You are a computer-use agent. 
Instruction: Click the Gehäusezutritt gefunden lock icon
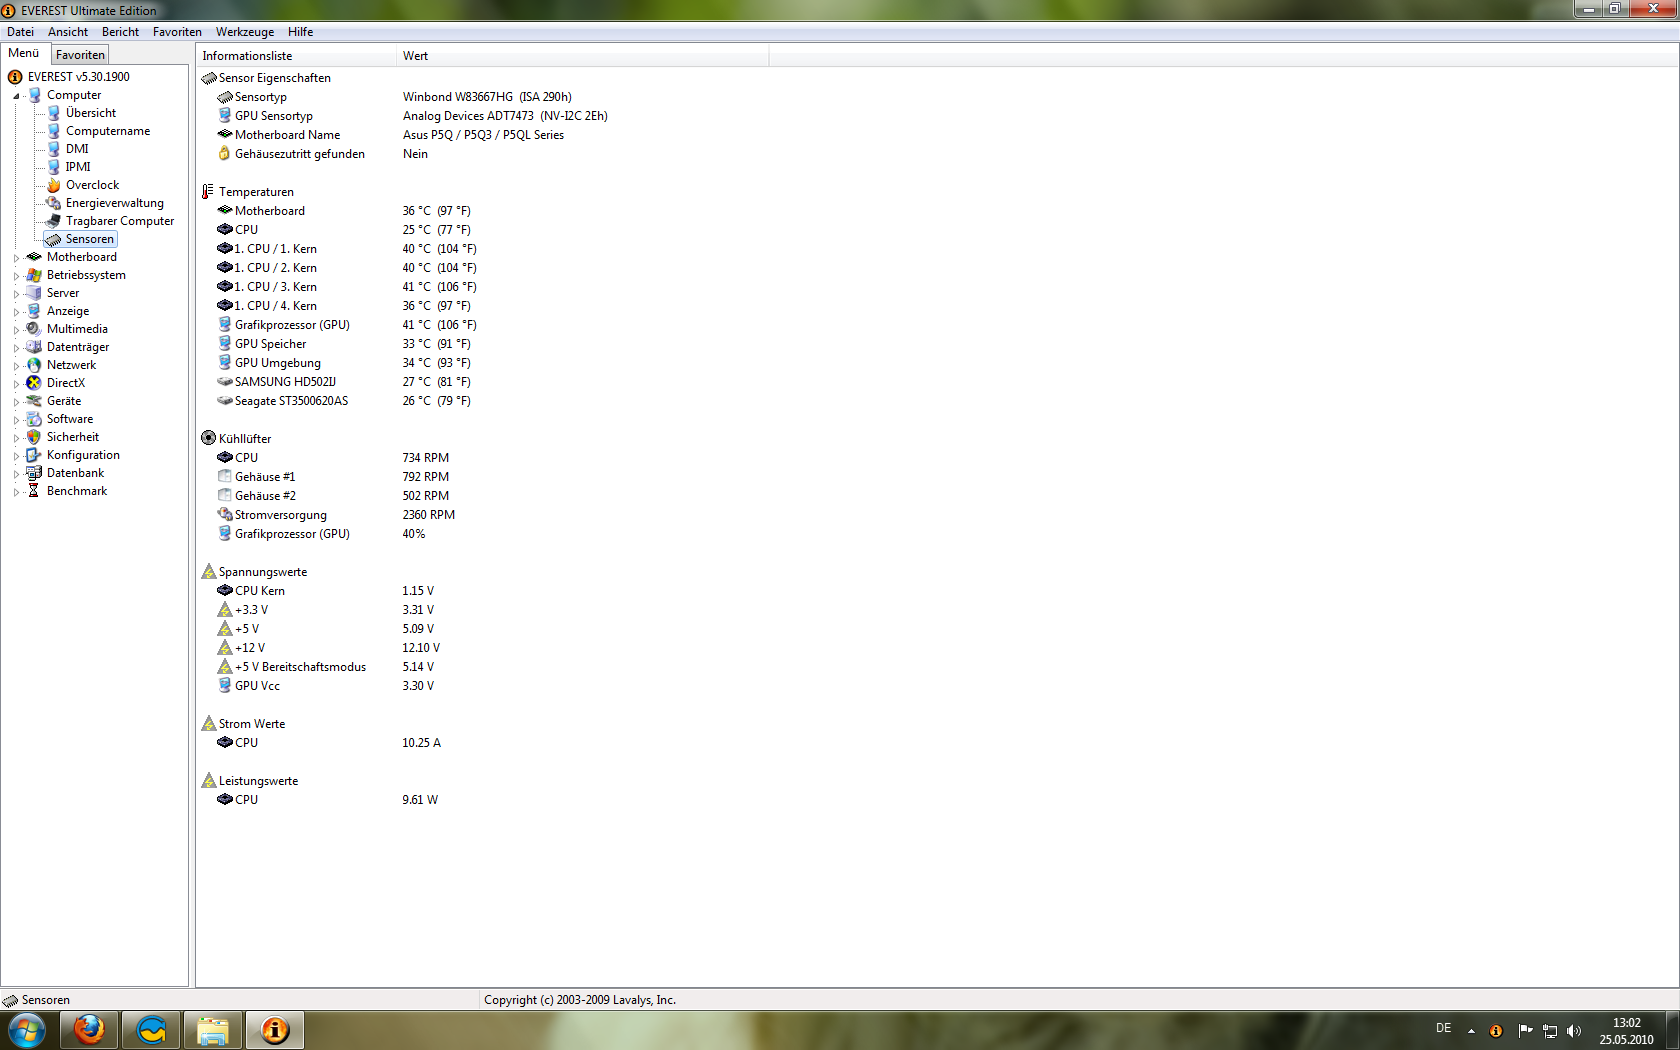point(225,154)
